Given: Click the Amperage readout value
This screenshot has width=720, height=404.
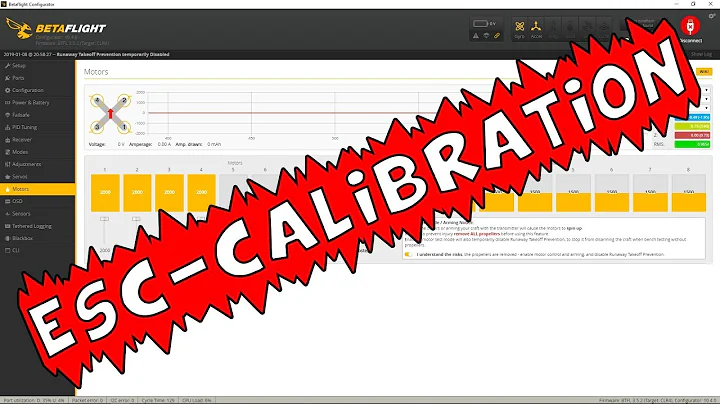Looking at the screenshot, I should [x=164, y=144].
